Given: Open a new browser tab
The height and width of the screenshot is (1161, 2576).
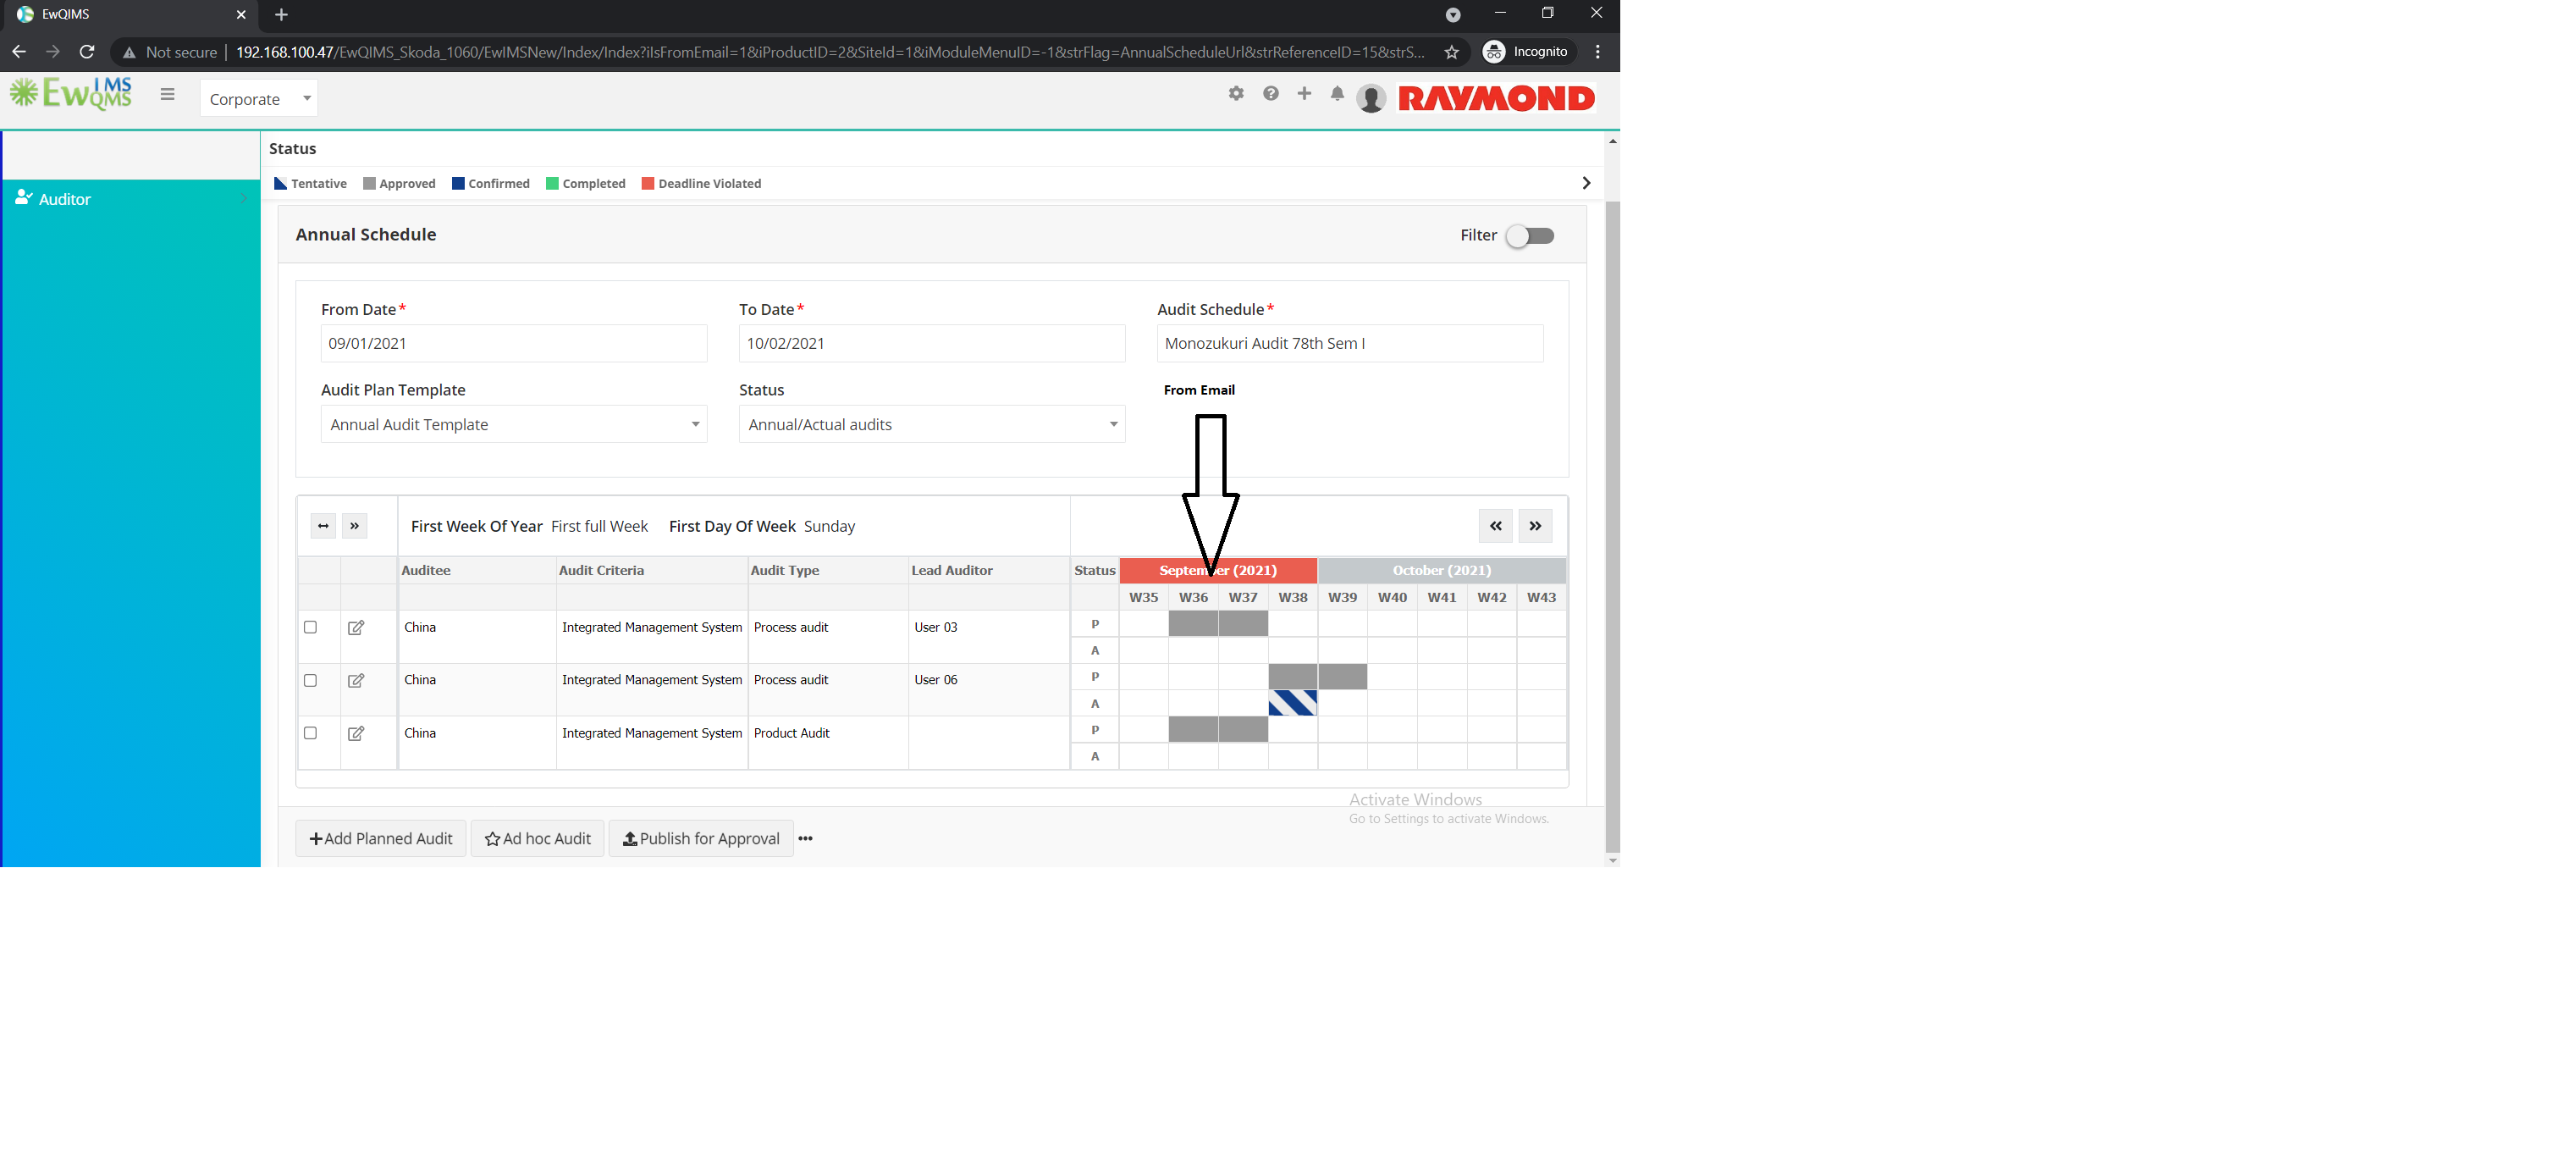Looking at the screenshot, I should click(281, 15).
